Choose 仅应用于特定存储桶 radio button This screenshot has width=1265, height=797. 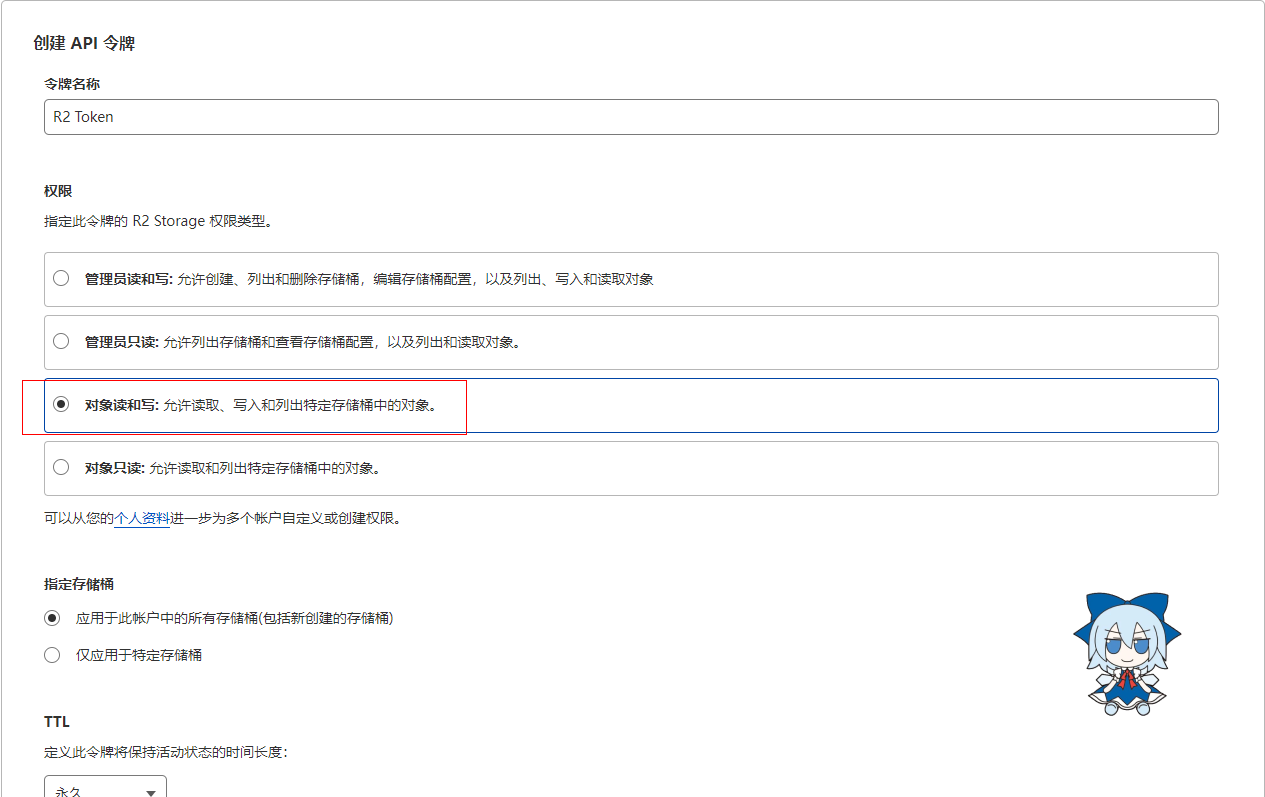click(x=52, y=655)
